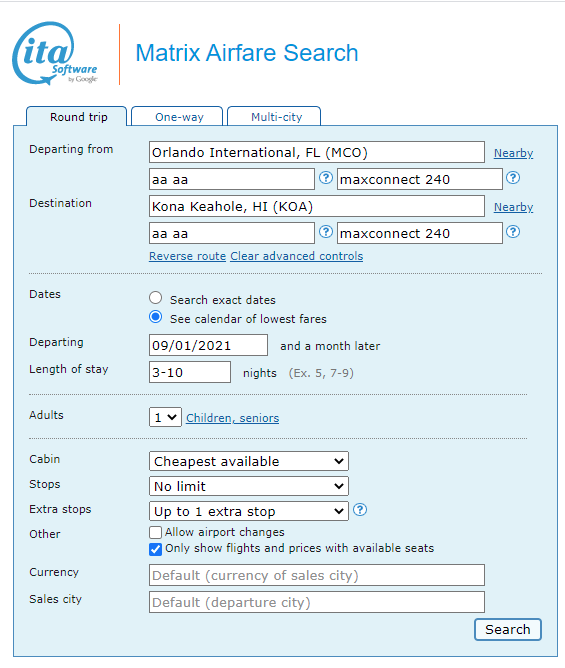
Task: Open the Cabin dropdown showing Cheapest available
Action: click(249, 461)
